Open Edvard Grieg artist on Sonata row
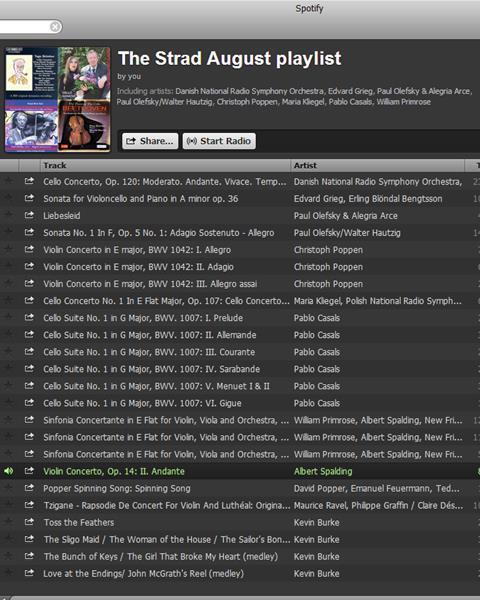480x600 pixels. pos(318,199)
